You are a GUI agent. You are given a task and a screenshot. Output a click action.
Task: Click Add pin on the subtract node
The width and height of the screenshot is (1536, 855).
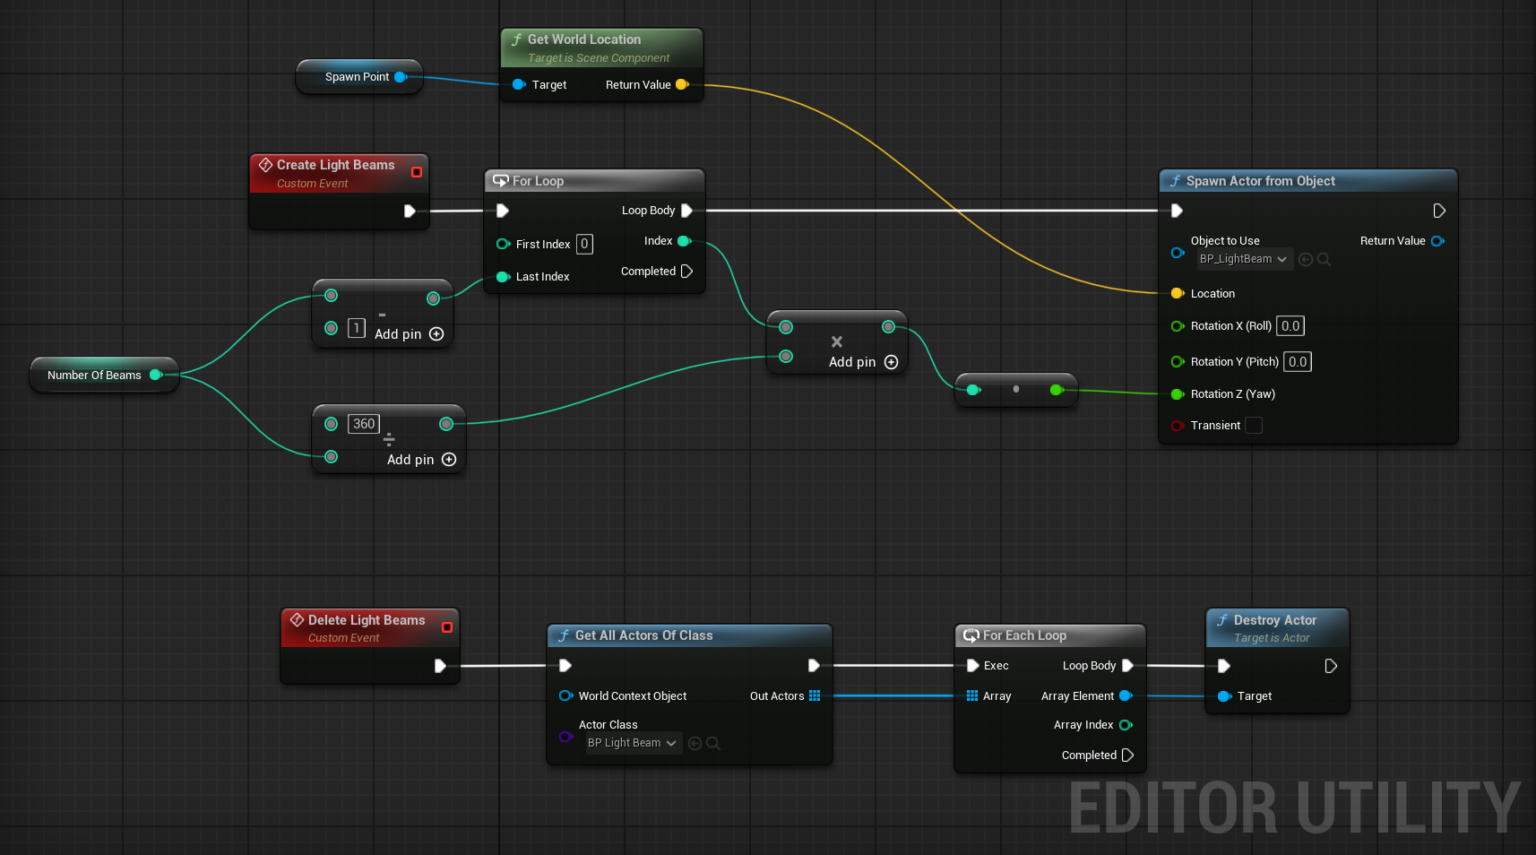click(x=436, y=334)
